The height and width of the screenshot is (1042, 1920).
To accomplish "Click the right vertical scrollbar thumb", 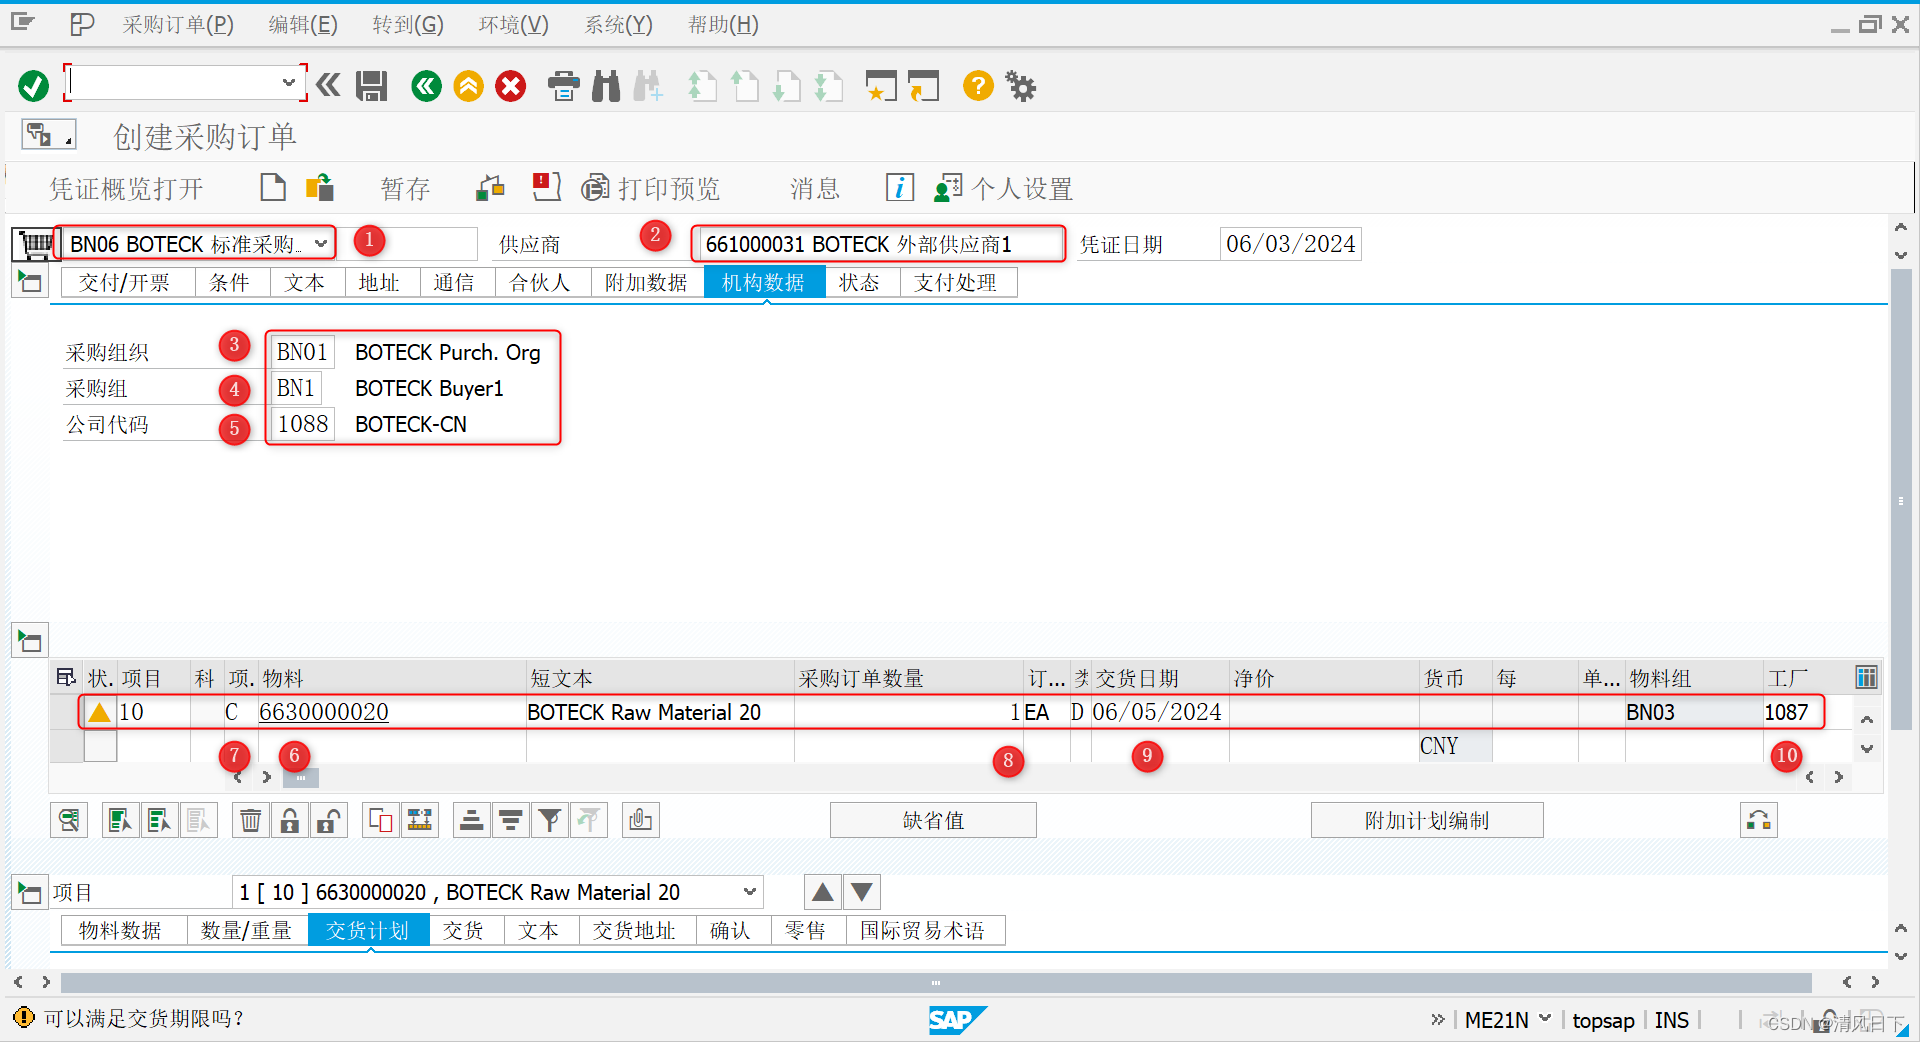I will tap(1900, 500).
